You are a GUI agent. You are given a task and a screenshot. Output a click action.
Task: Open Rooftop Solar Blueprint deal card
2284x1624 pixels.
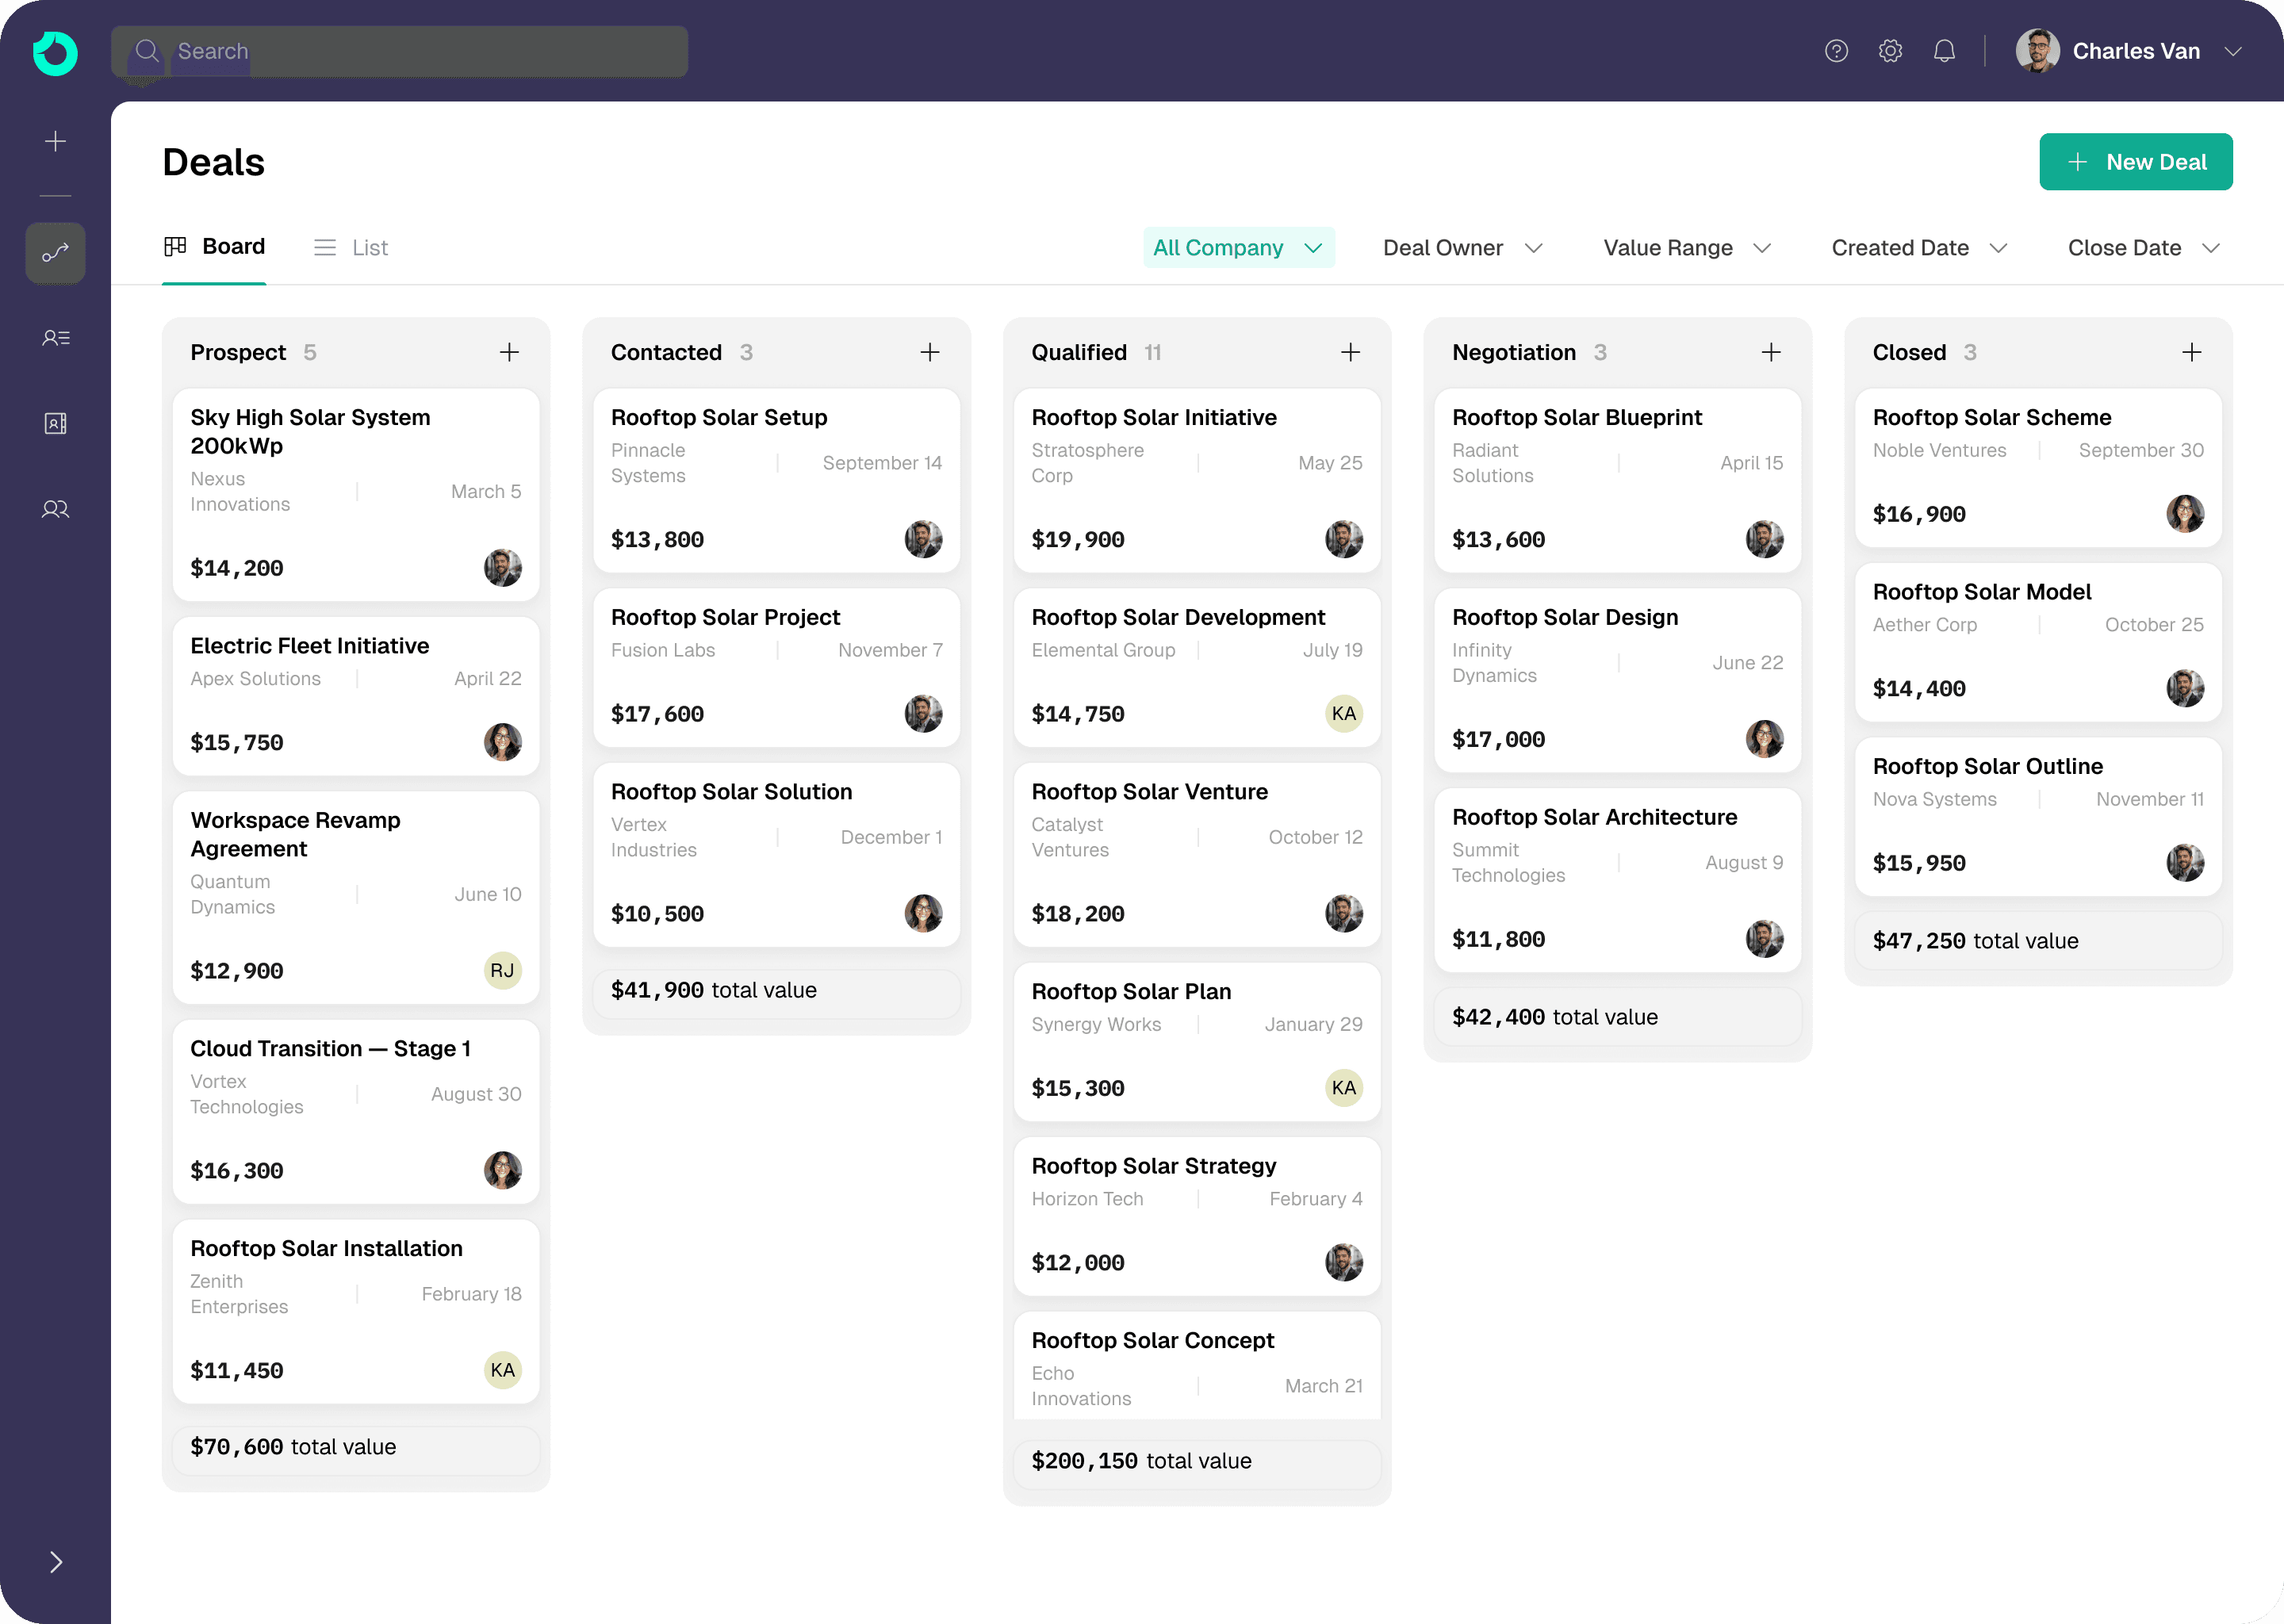pos(1617,480)
